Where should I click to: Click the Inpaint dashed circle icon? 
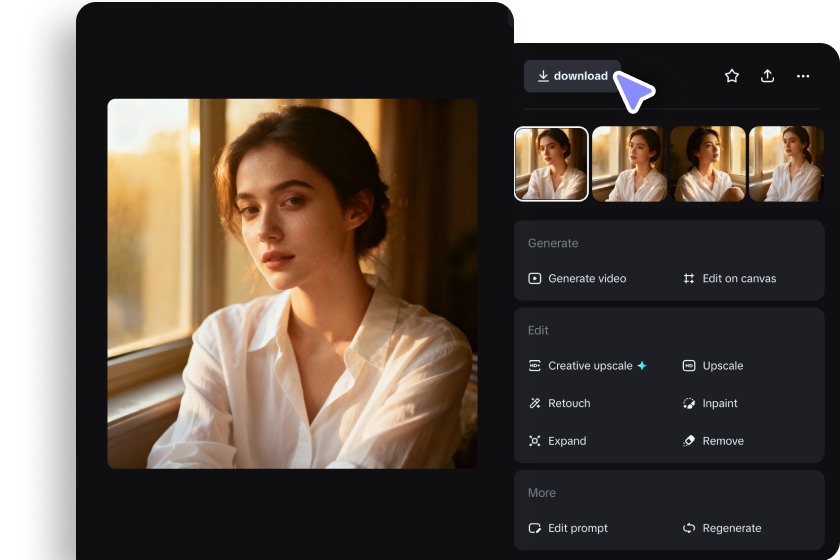point(689,404)
